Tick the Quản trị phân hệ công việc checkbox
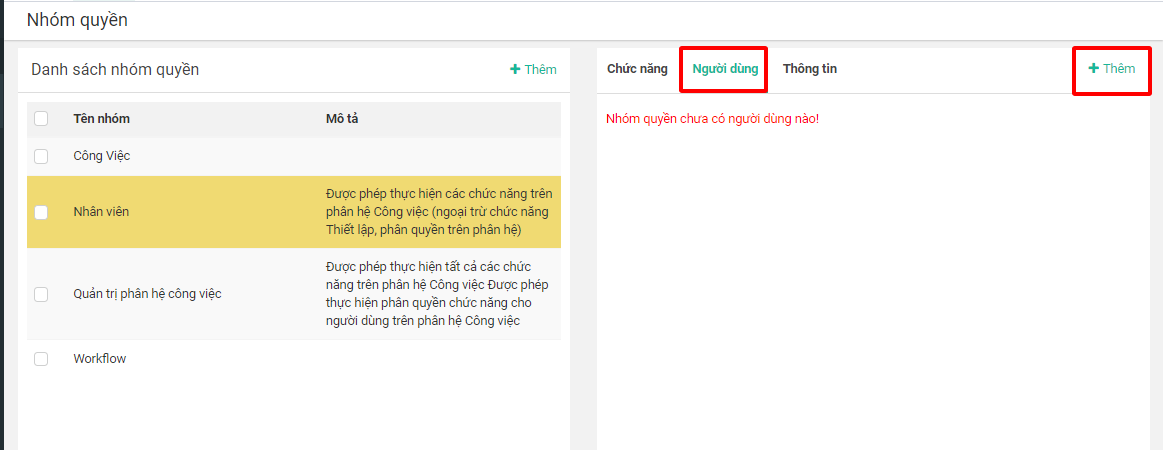 [41, 294]
